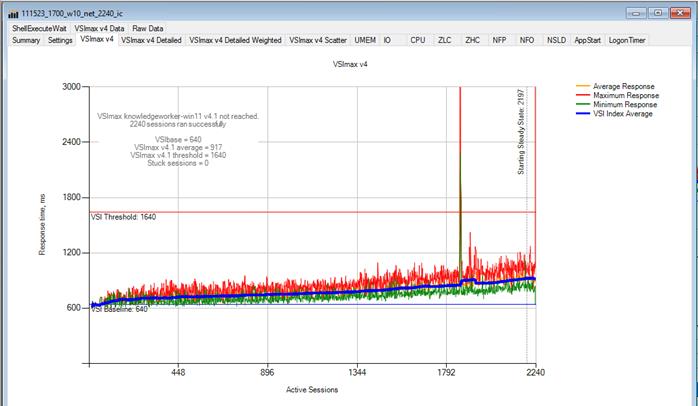Close the analyzer window
Image resolution: width=698 pixels, height=406 pixels.
(680, 13)
